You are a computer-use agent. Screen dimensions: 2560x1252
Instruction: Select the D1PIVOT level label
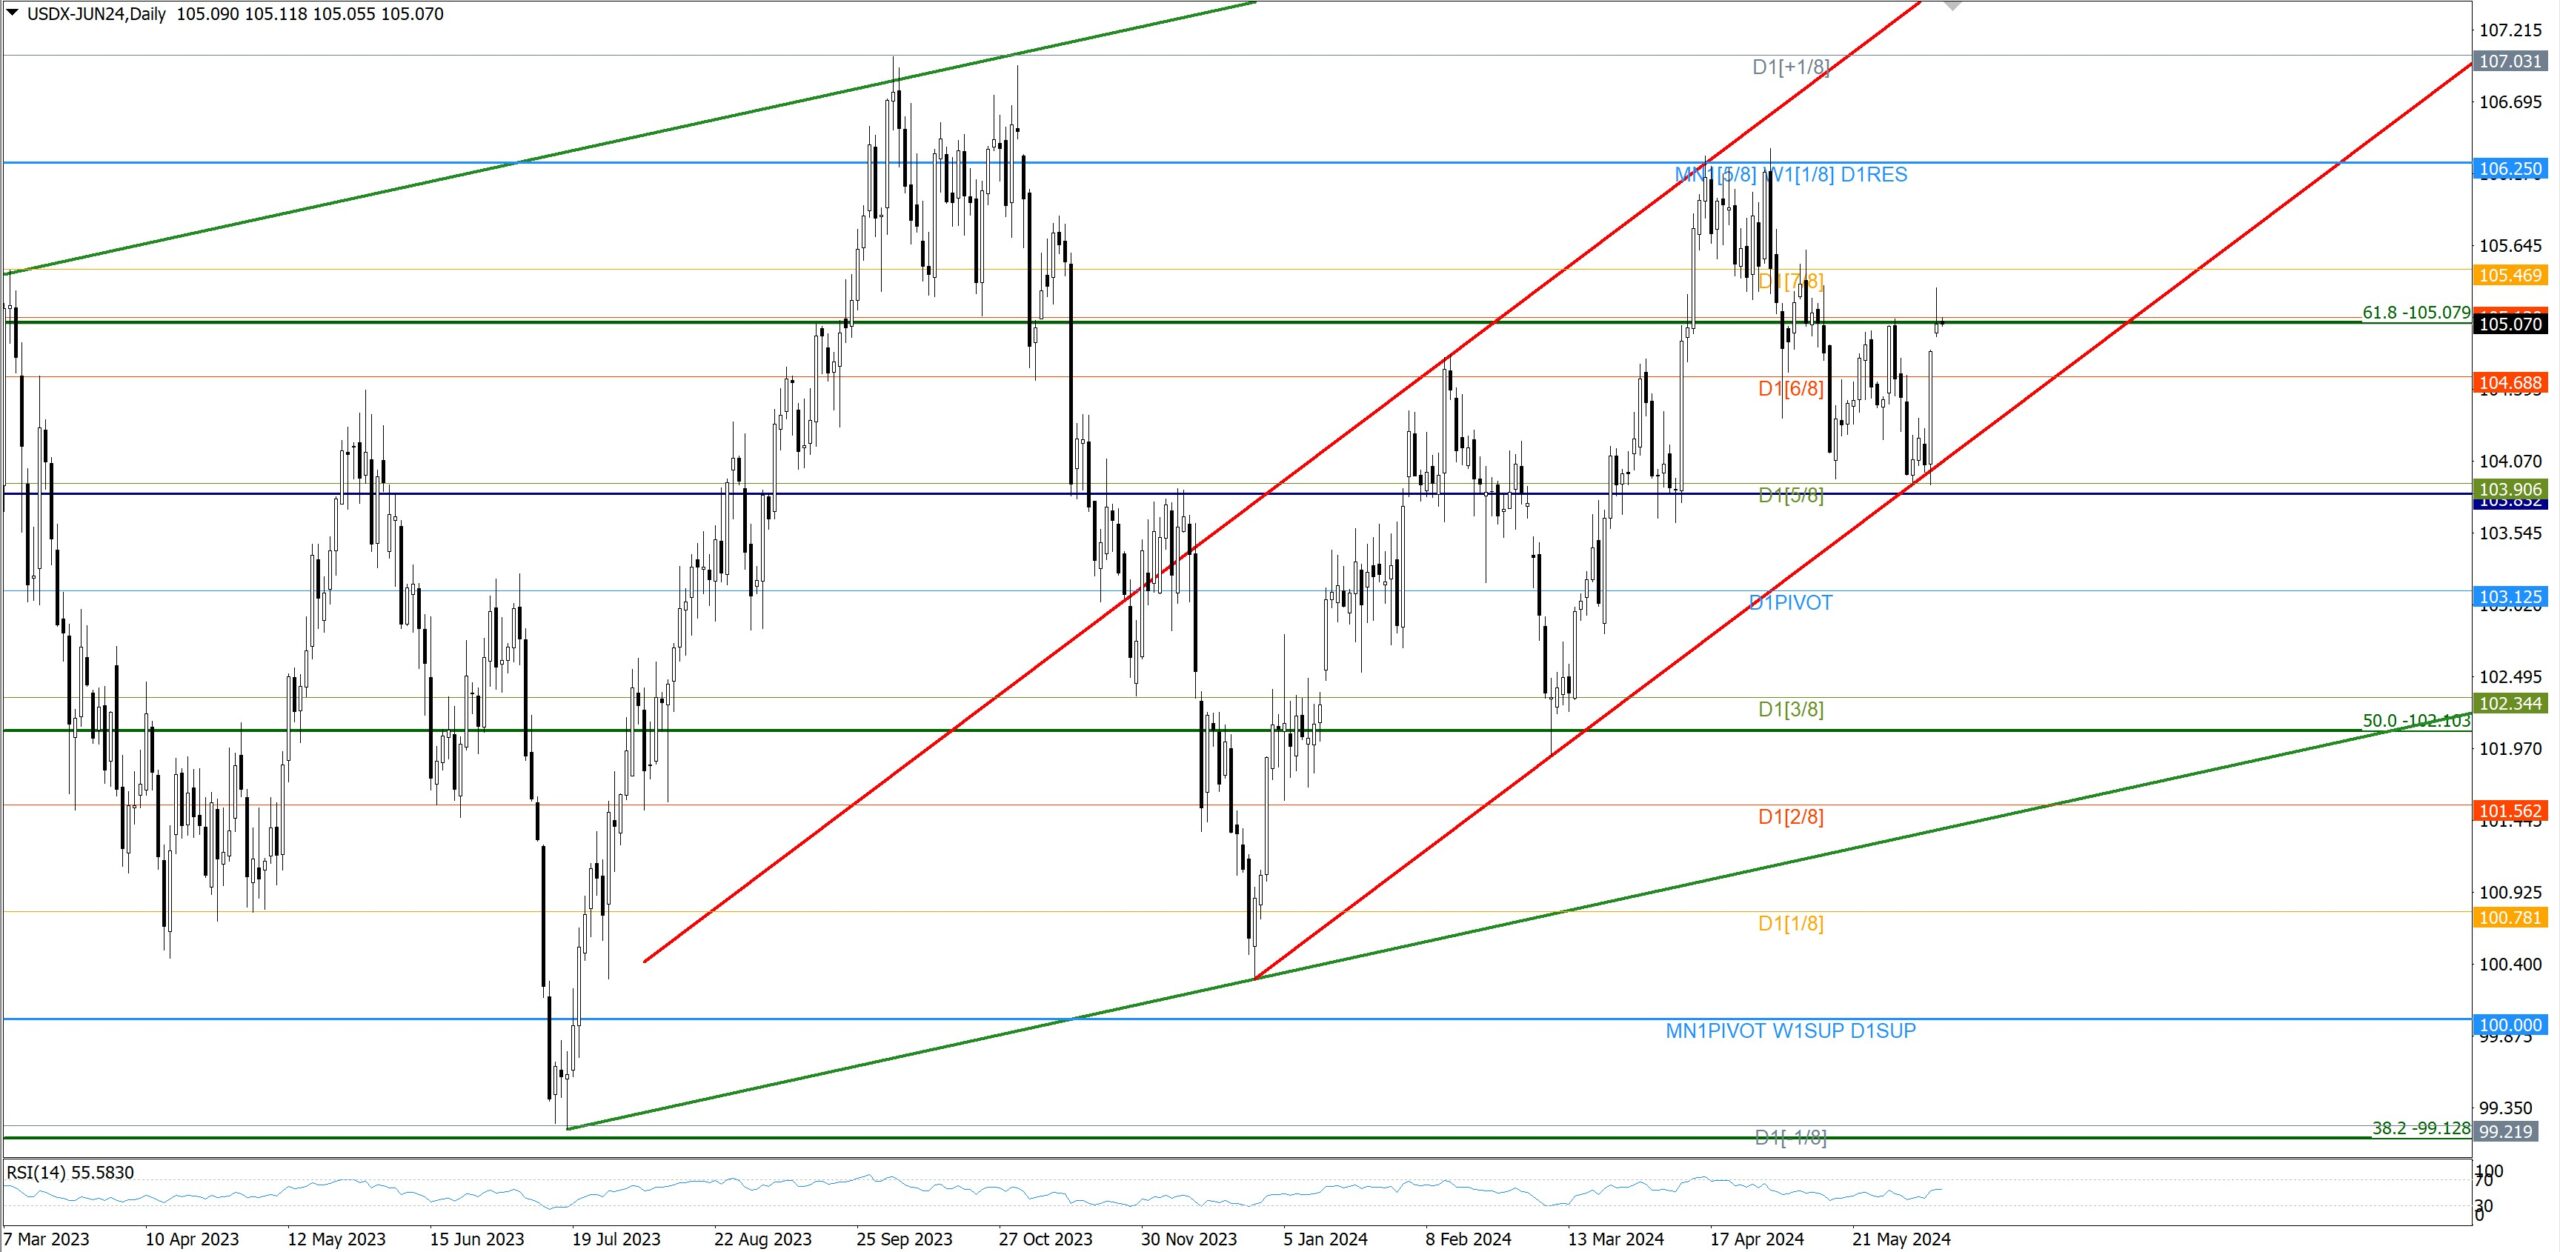[1790, 603]
